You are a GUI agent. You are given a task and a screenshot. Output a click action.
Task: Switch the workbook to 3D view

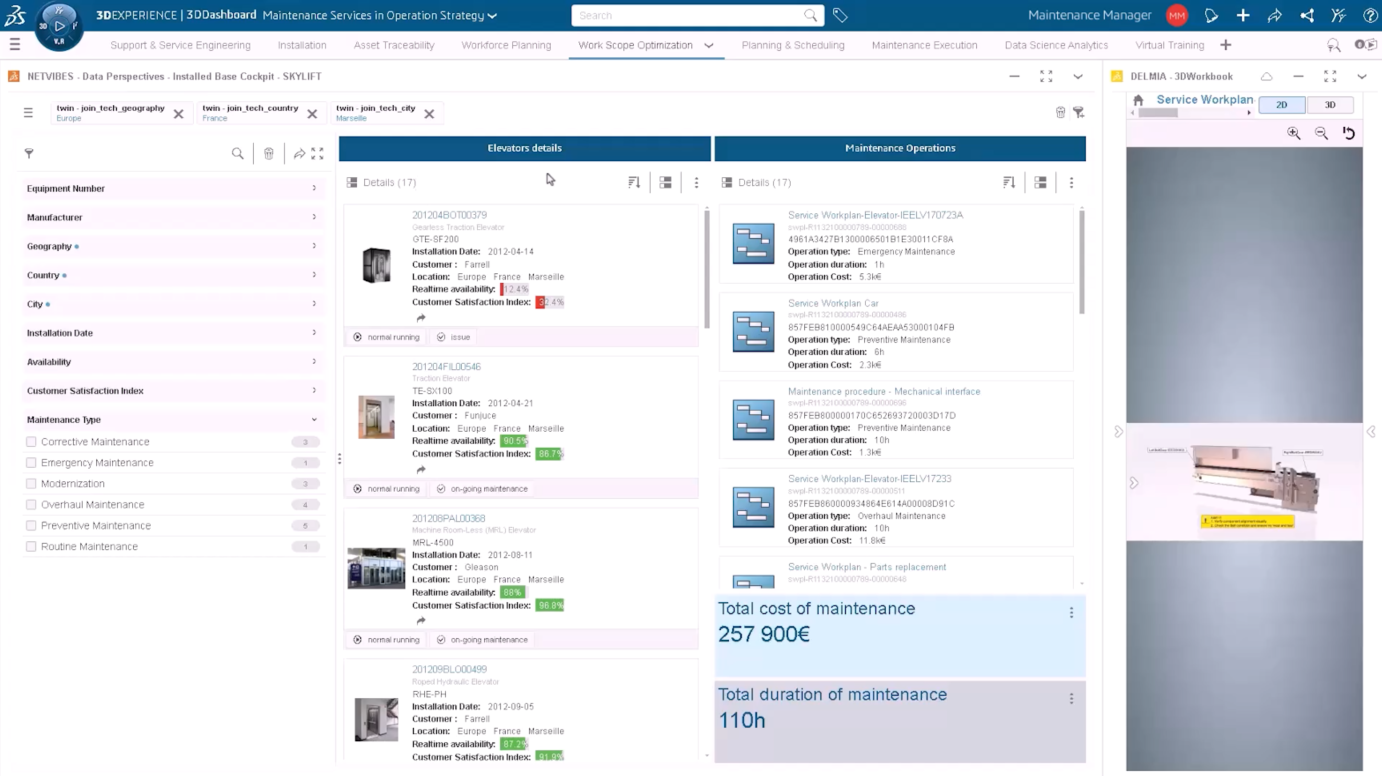(x=1329, y=105)
